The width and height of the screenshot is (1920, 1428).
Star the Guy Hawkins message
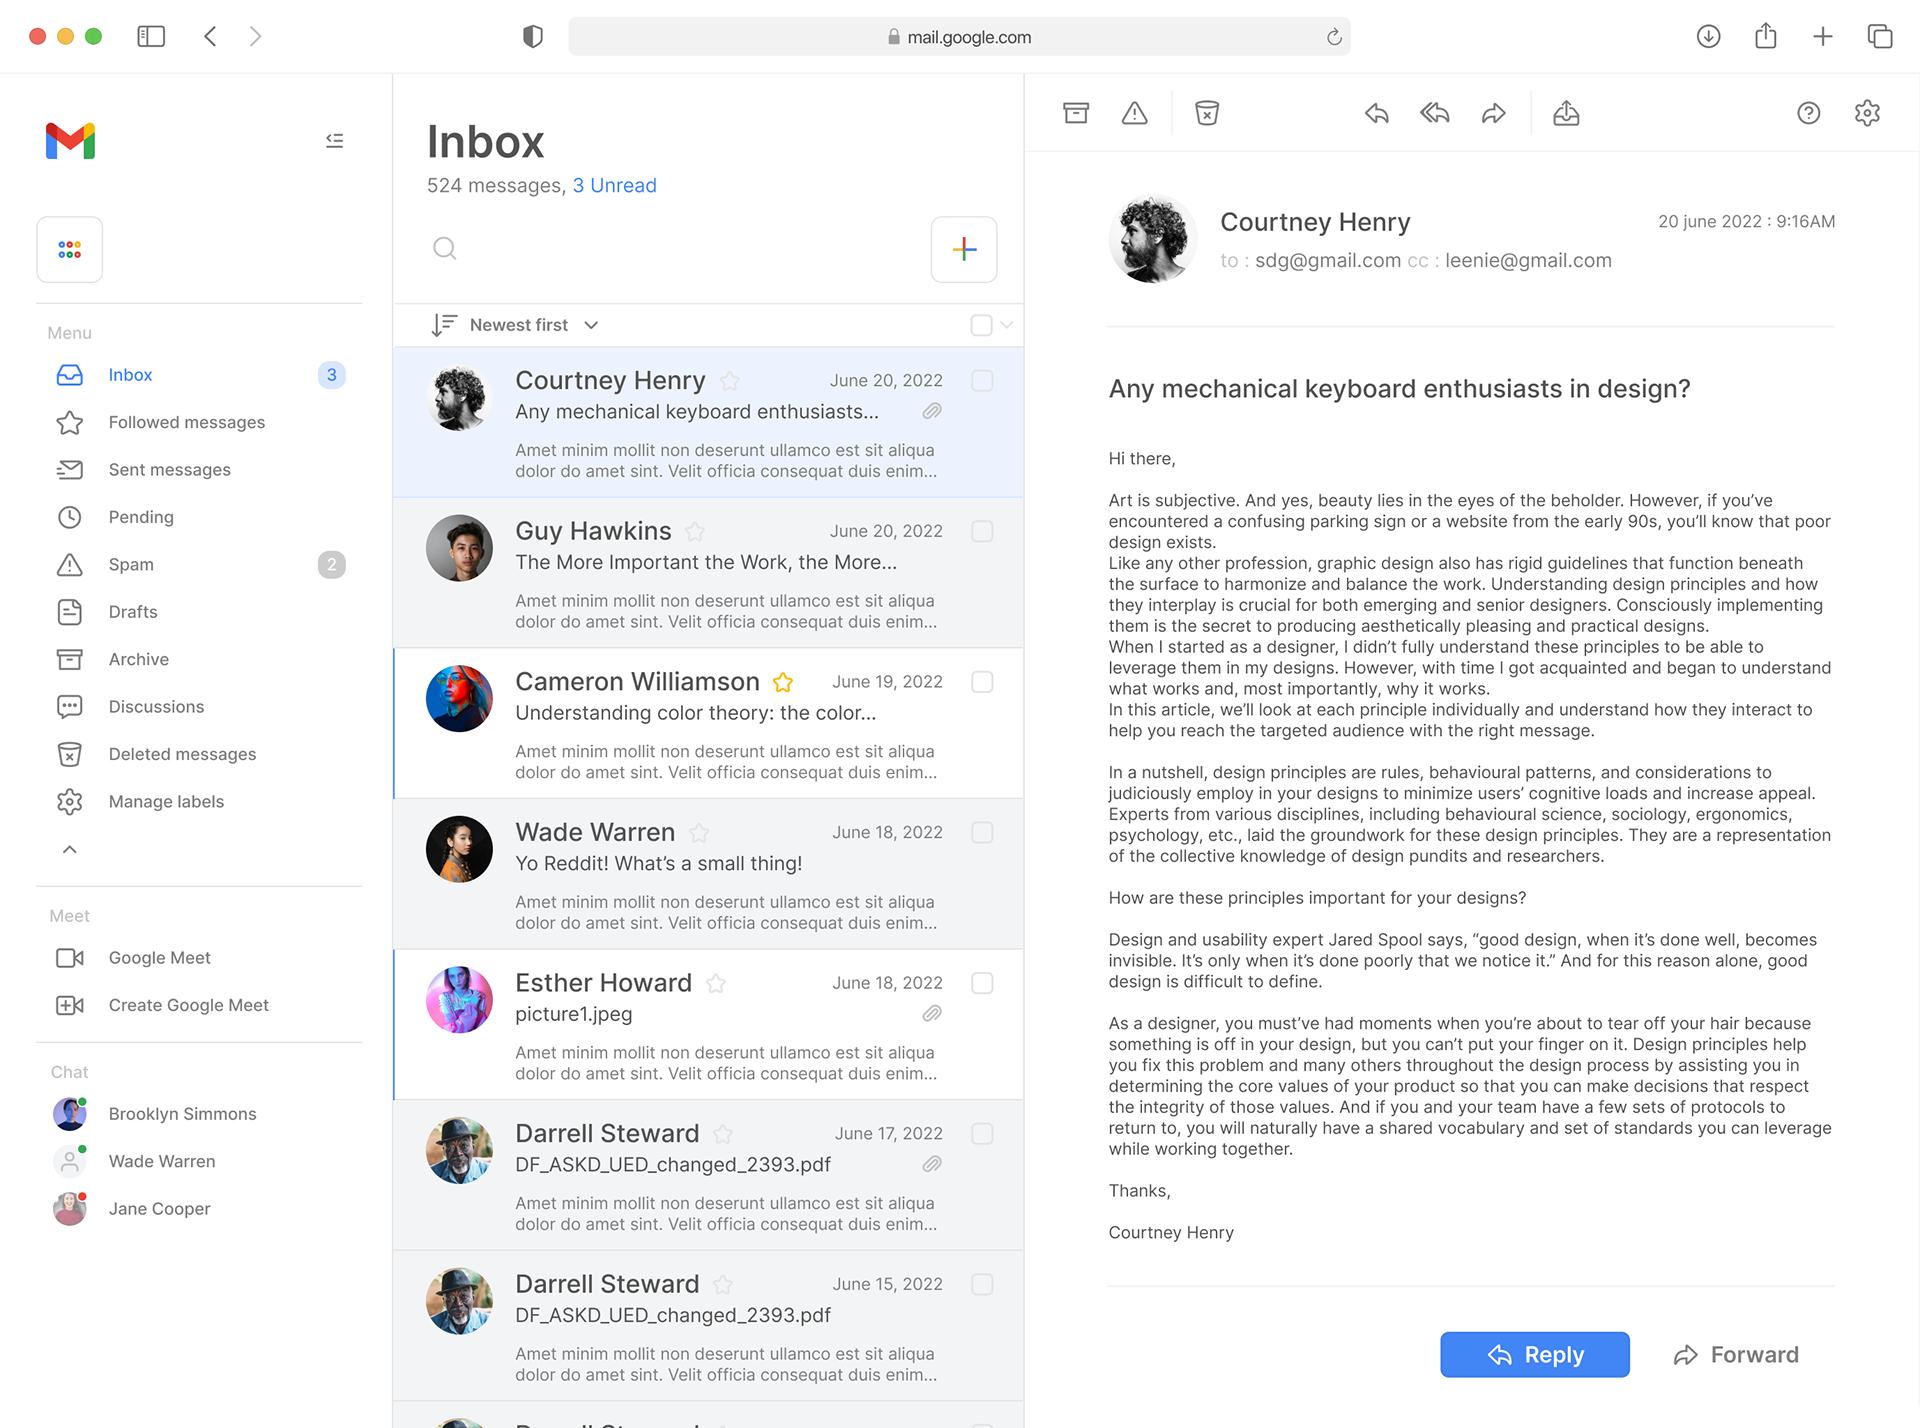(695, 532)
